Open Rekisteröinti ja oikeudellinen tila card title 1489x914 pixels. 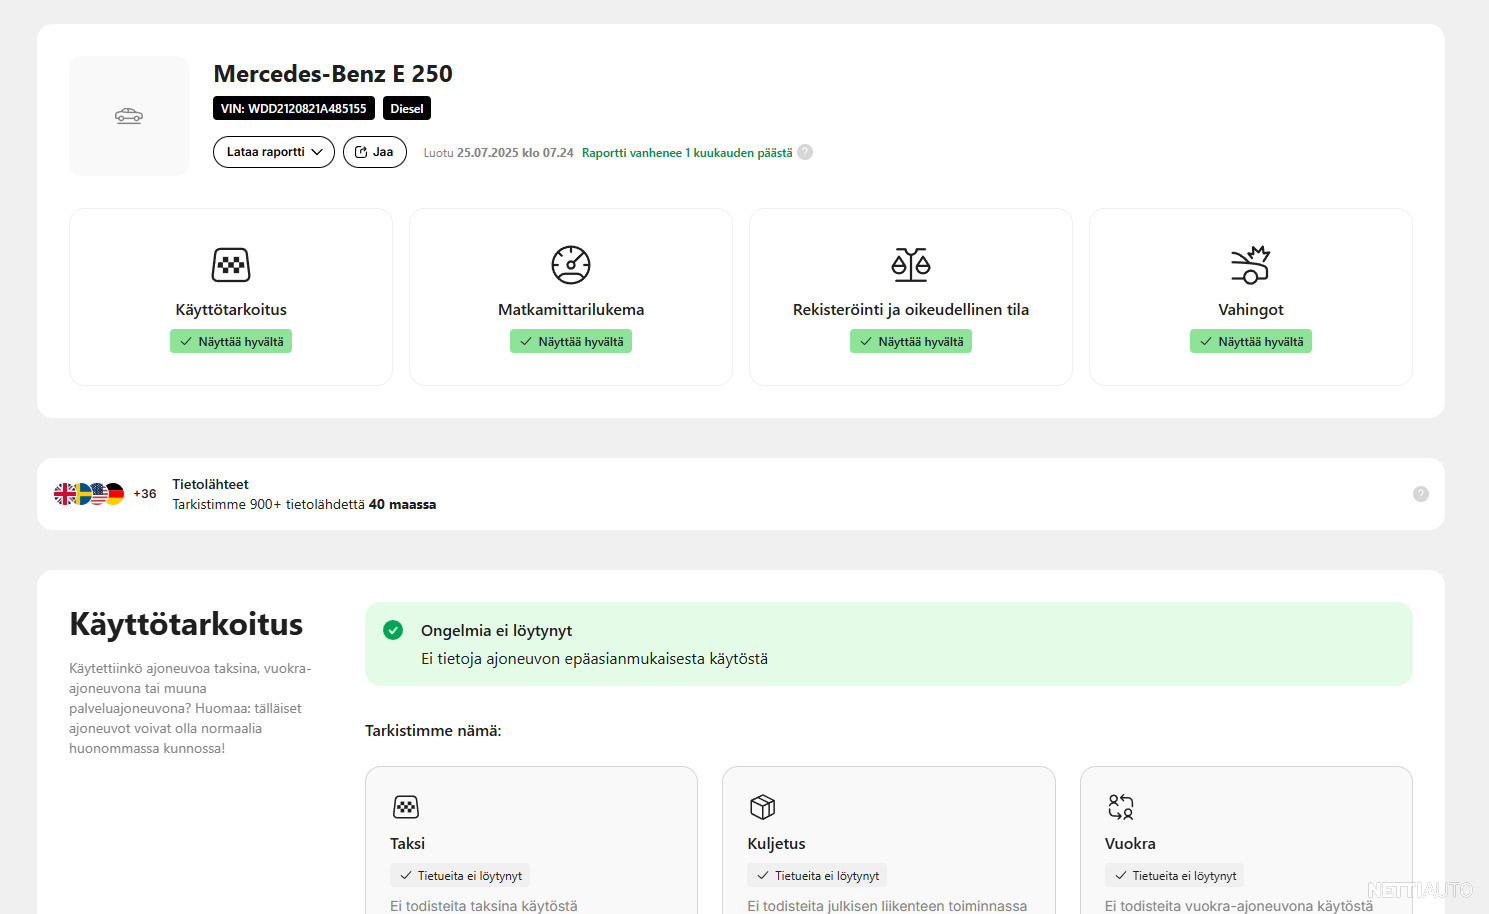911,310
